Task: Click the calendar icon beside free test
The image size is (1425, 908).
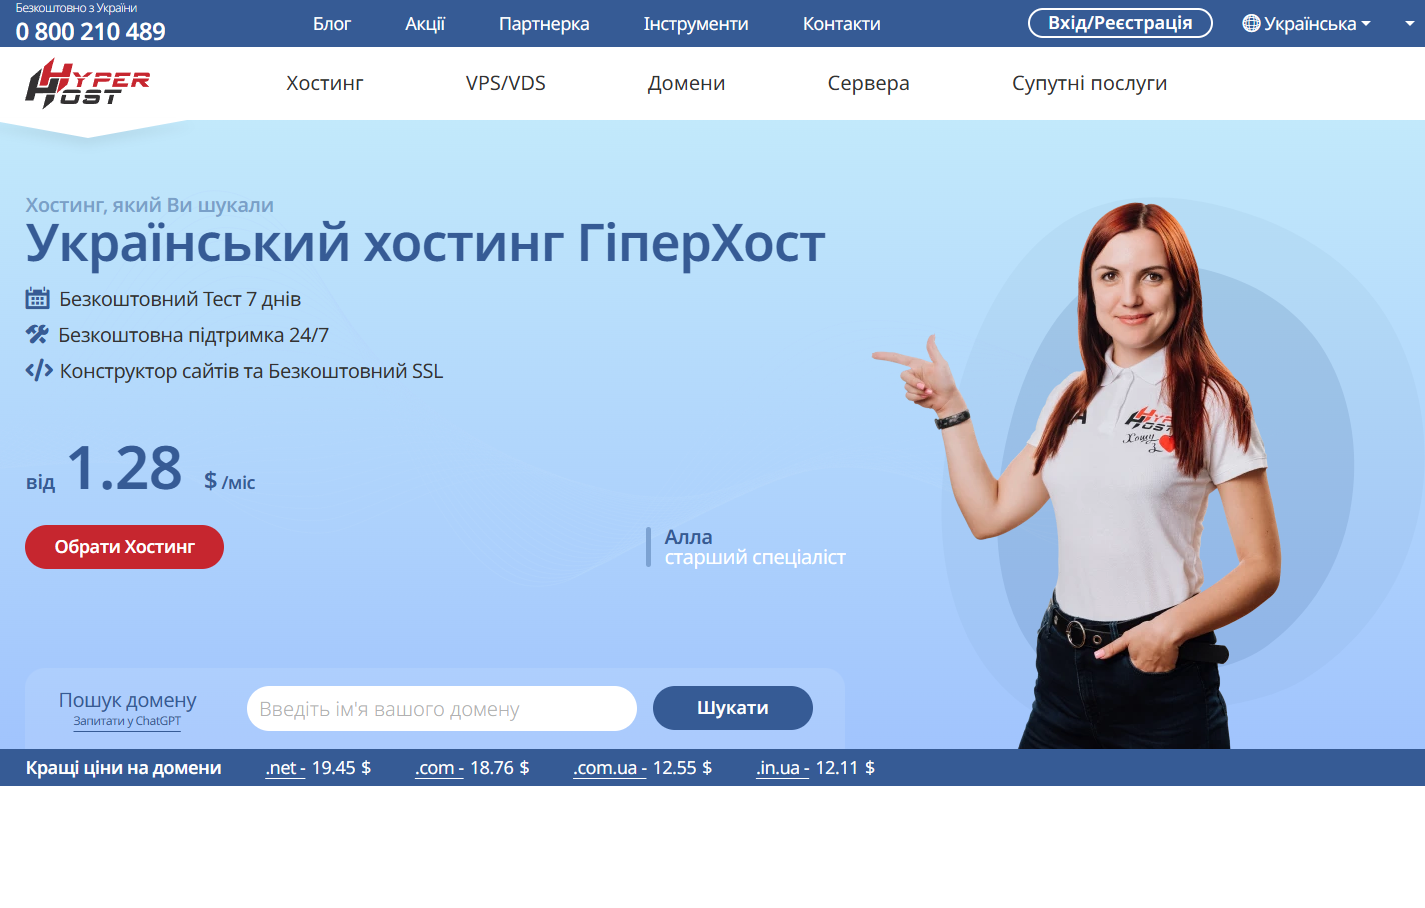Action: point(37,298)
